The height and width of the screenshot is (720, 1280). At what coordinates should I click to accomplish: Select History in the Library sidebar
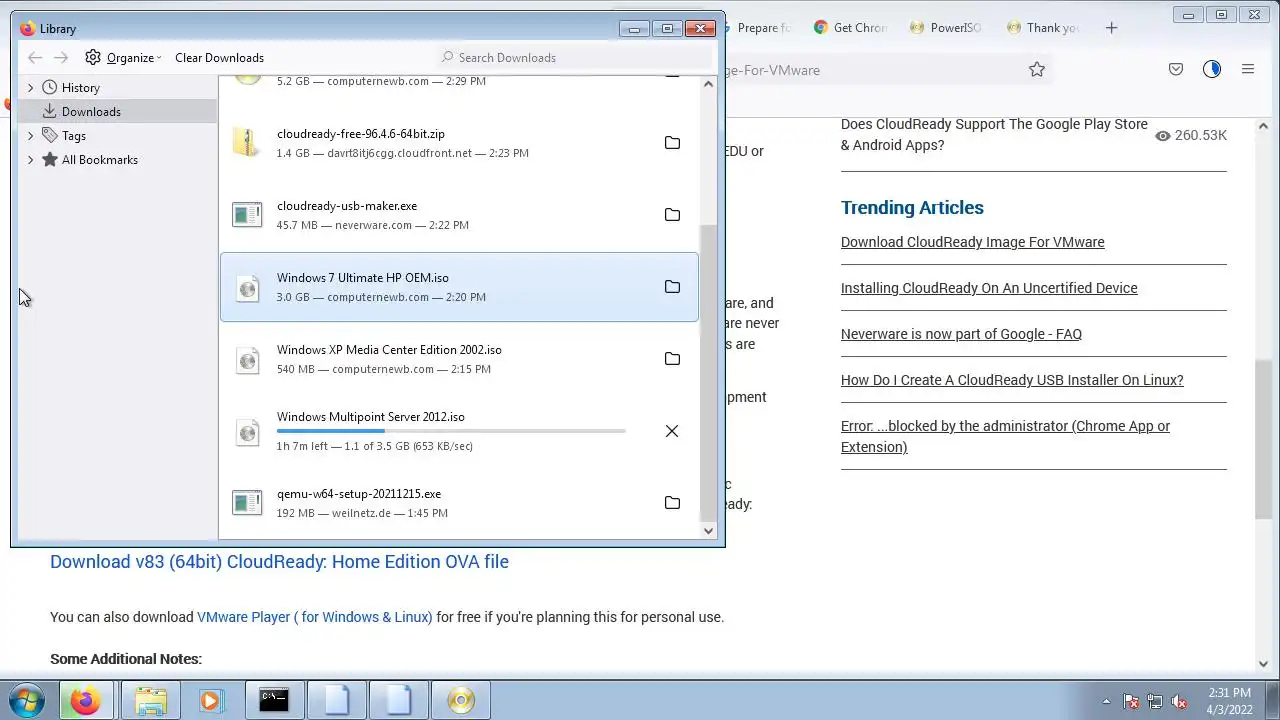pos(80,88)
